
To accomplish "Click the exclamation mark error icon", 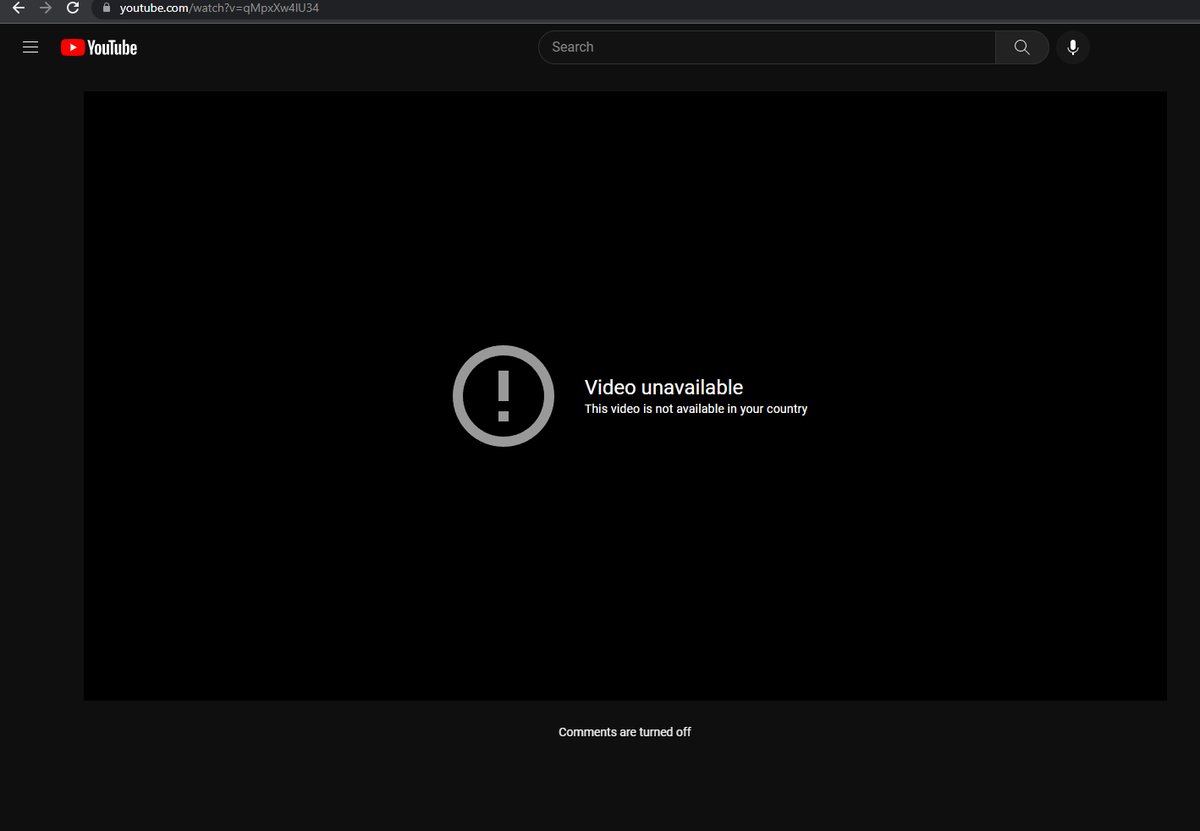I will 503,396.
